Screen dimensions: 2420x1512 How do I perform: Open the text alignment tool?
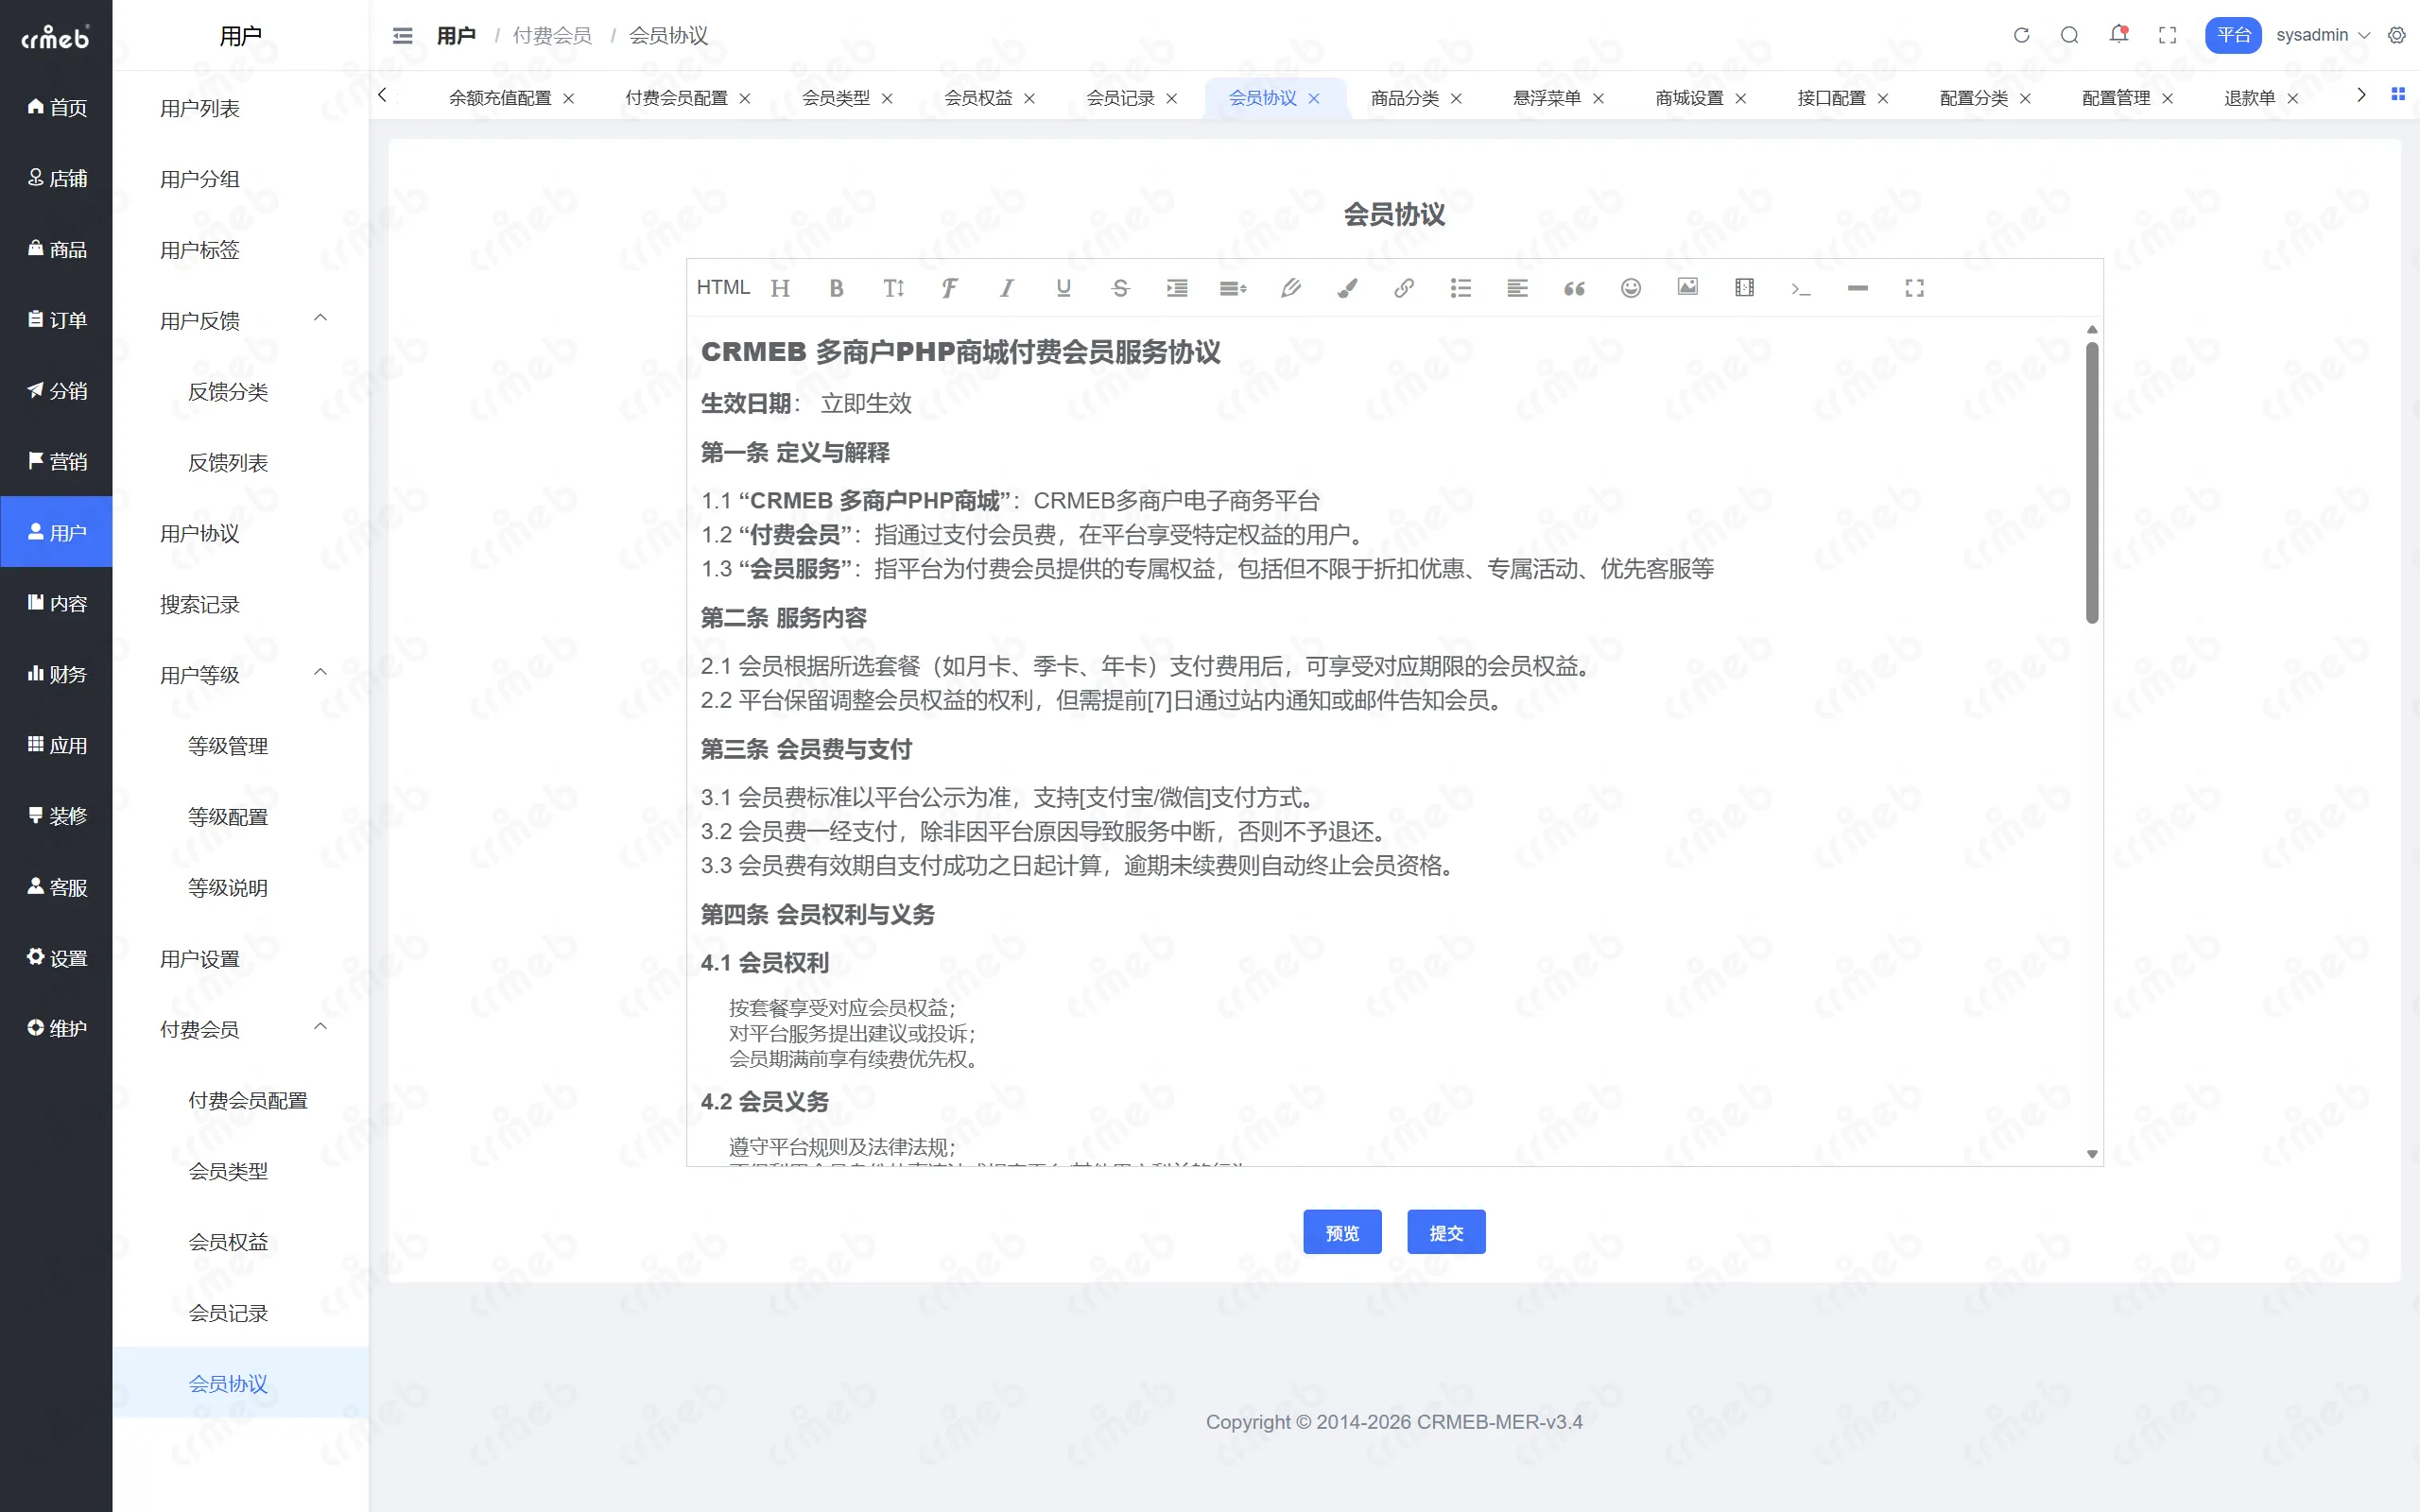click(x=1517, y=289)
